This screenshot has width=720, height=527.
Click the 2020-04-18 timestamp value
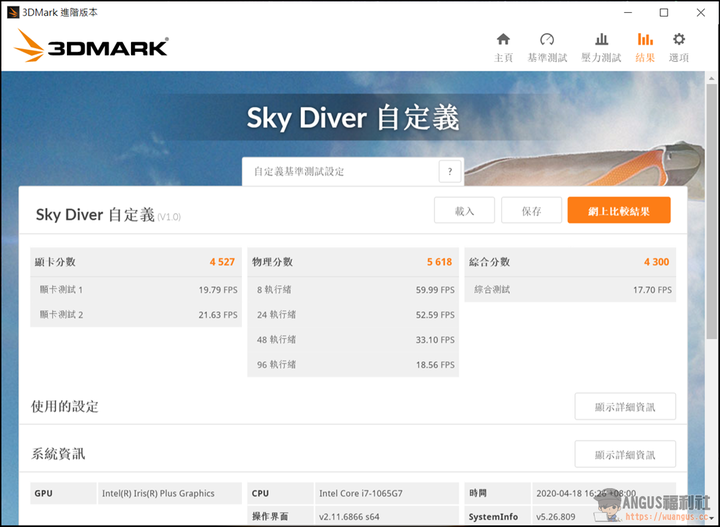586,493
